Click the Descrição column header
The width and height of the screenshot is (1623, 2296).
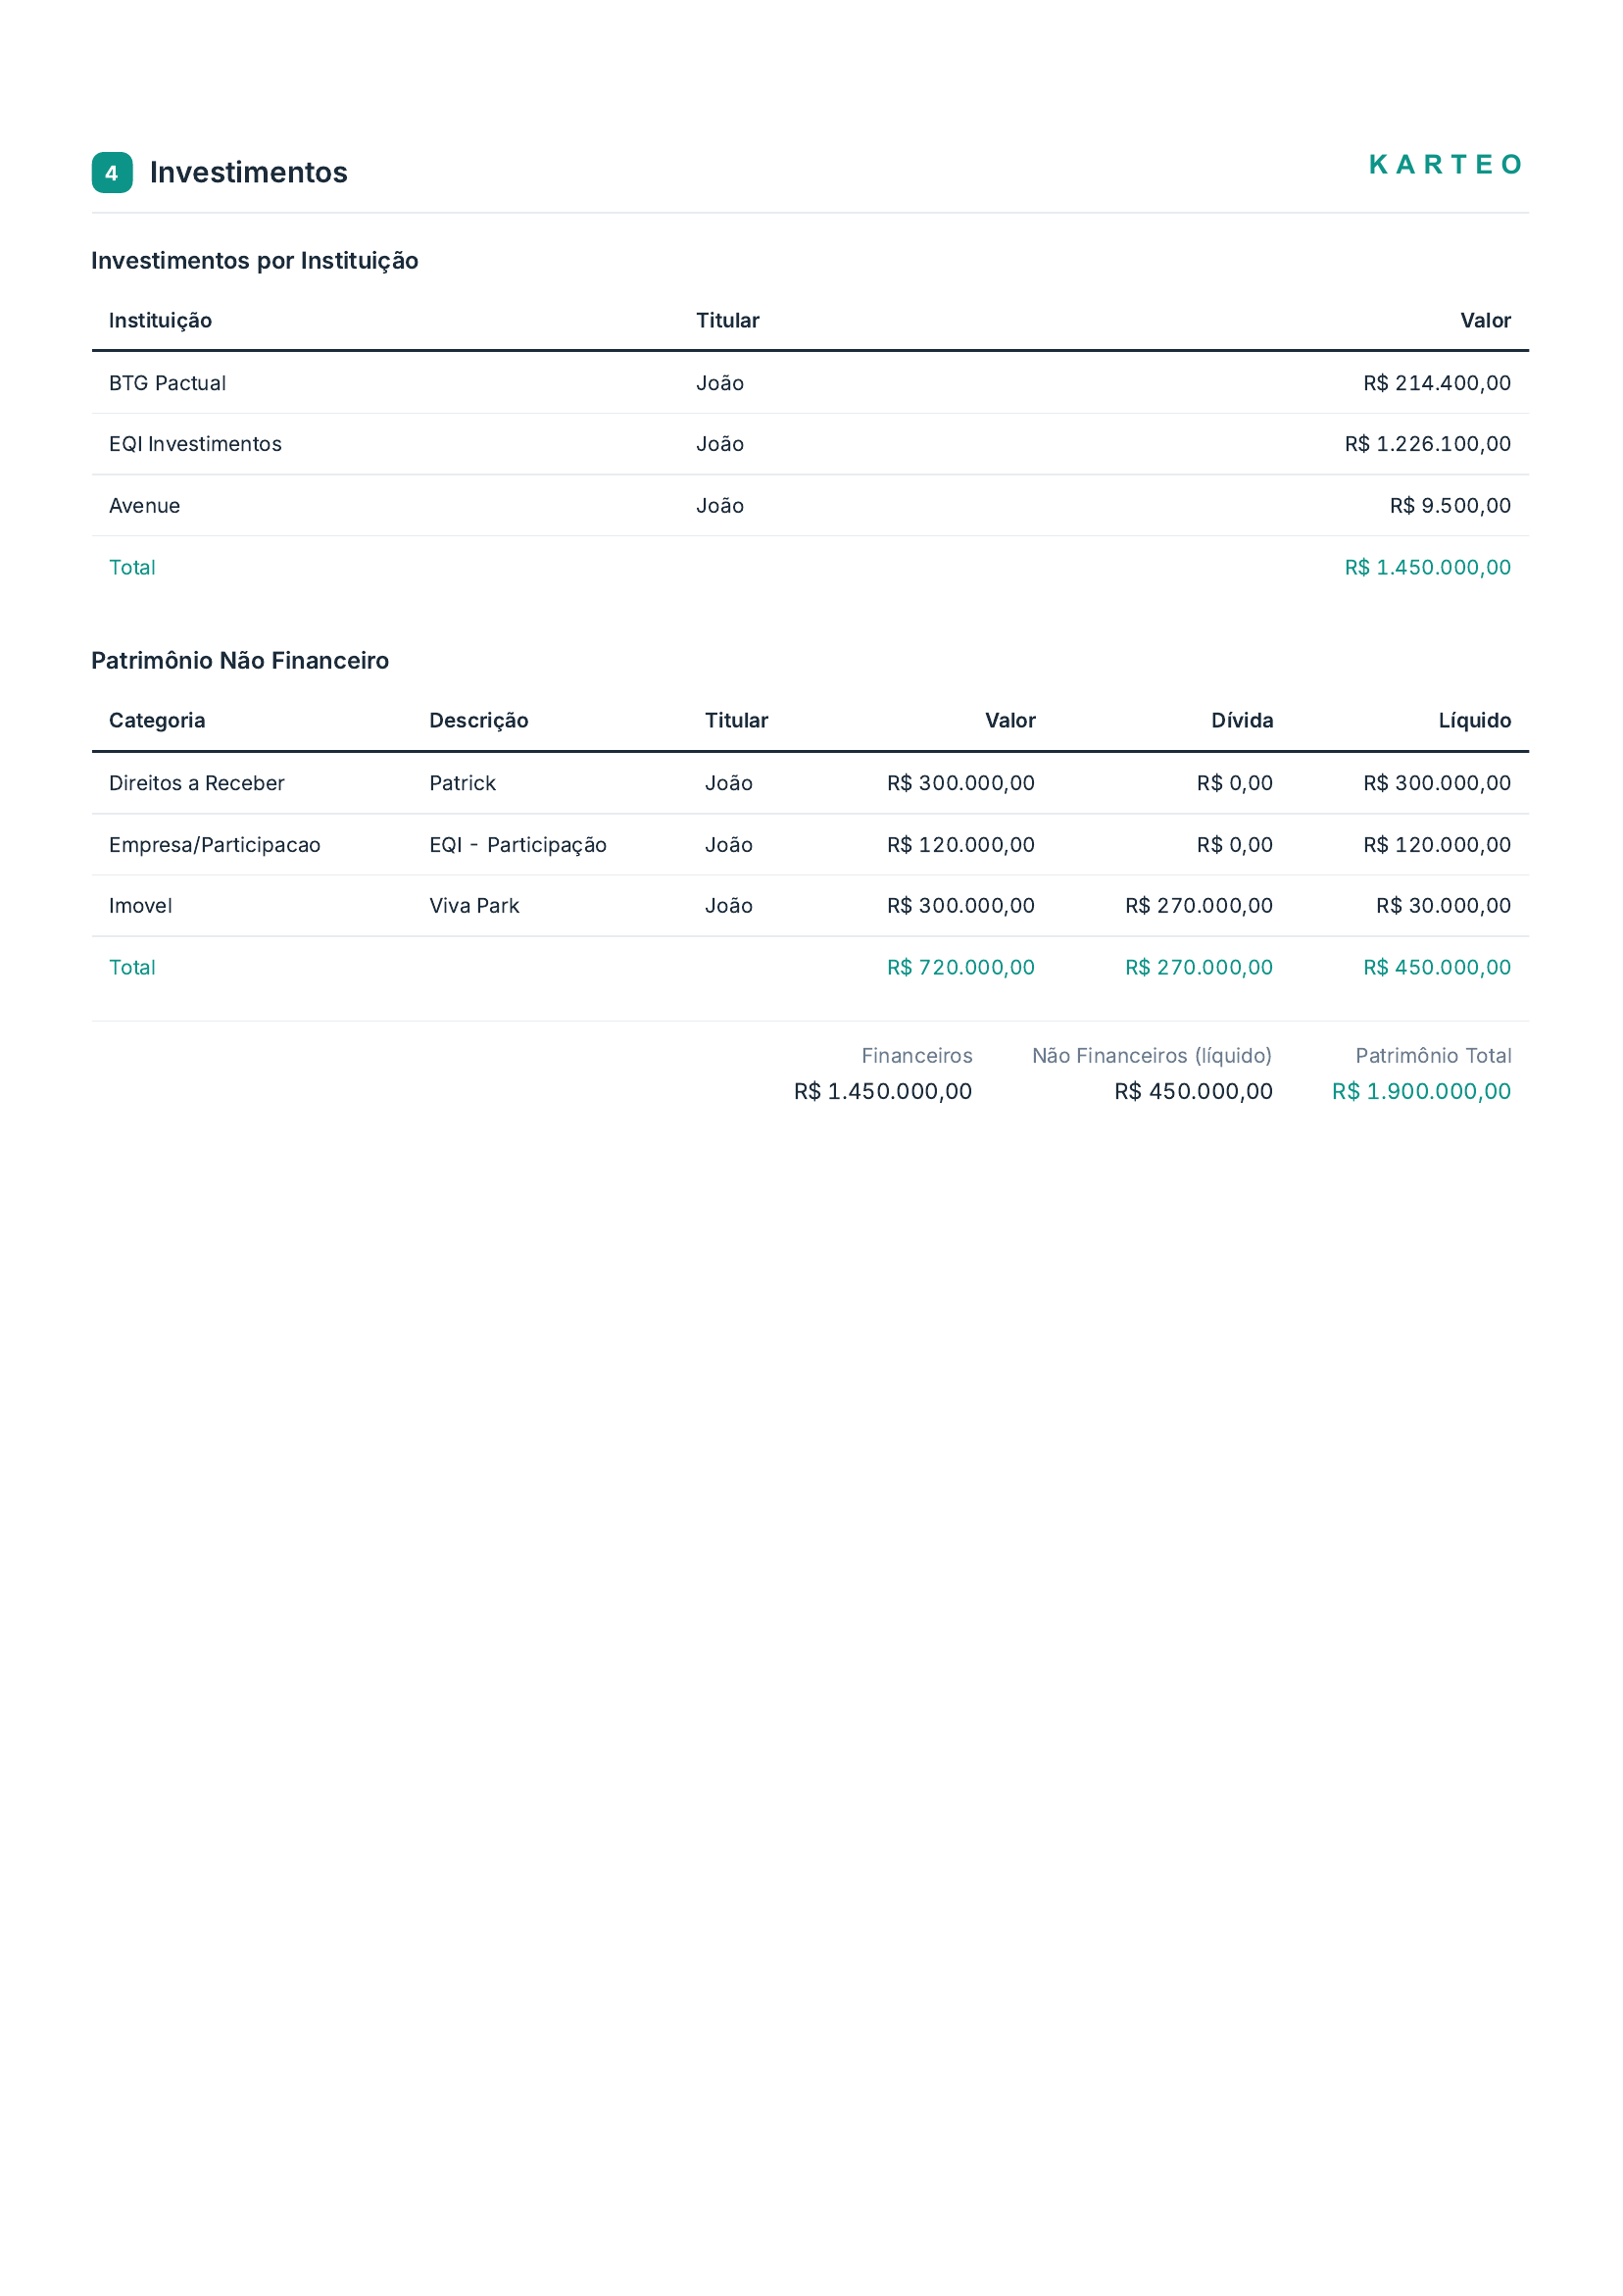click(479, 720)
